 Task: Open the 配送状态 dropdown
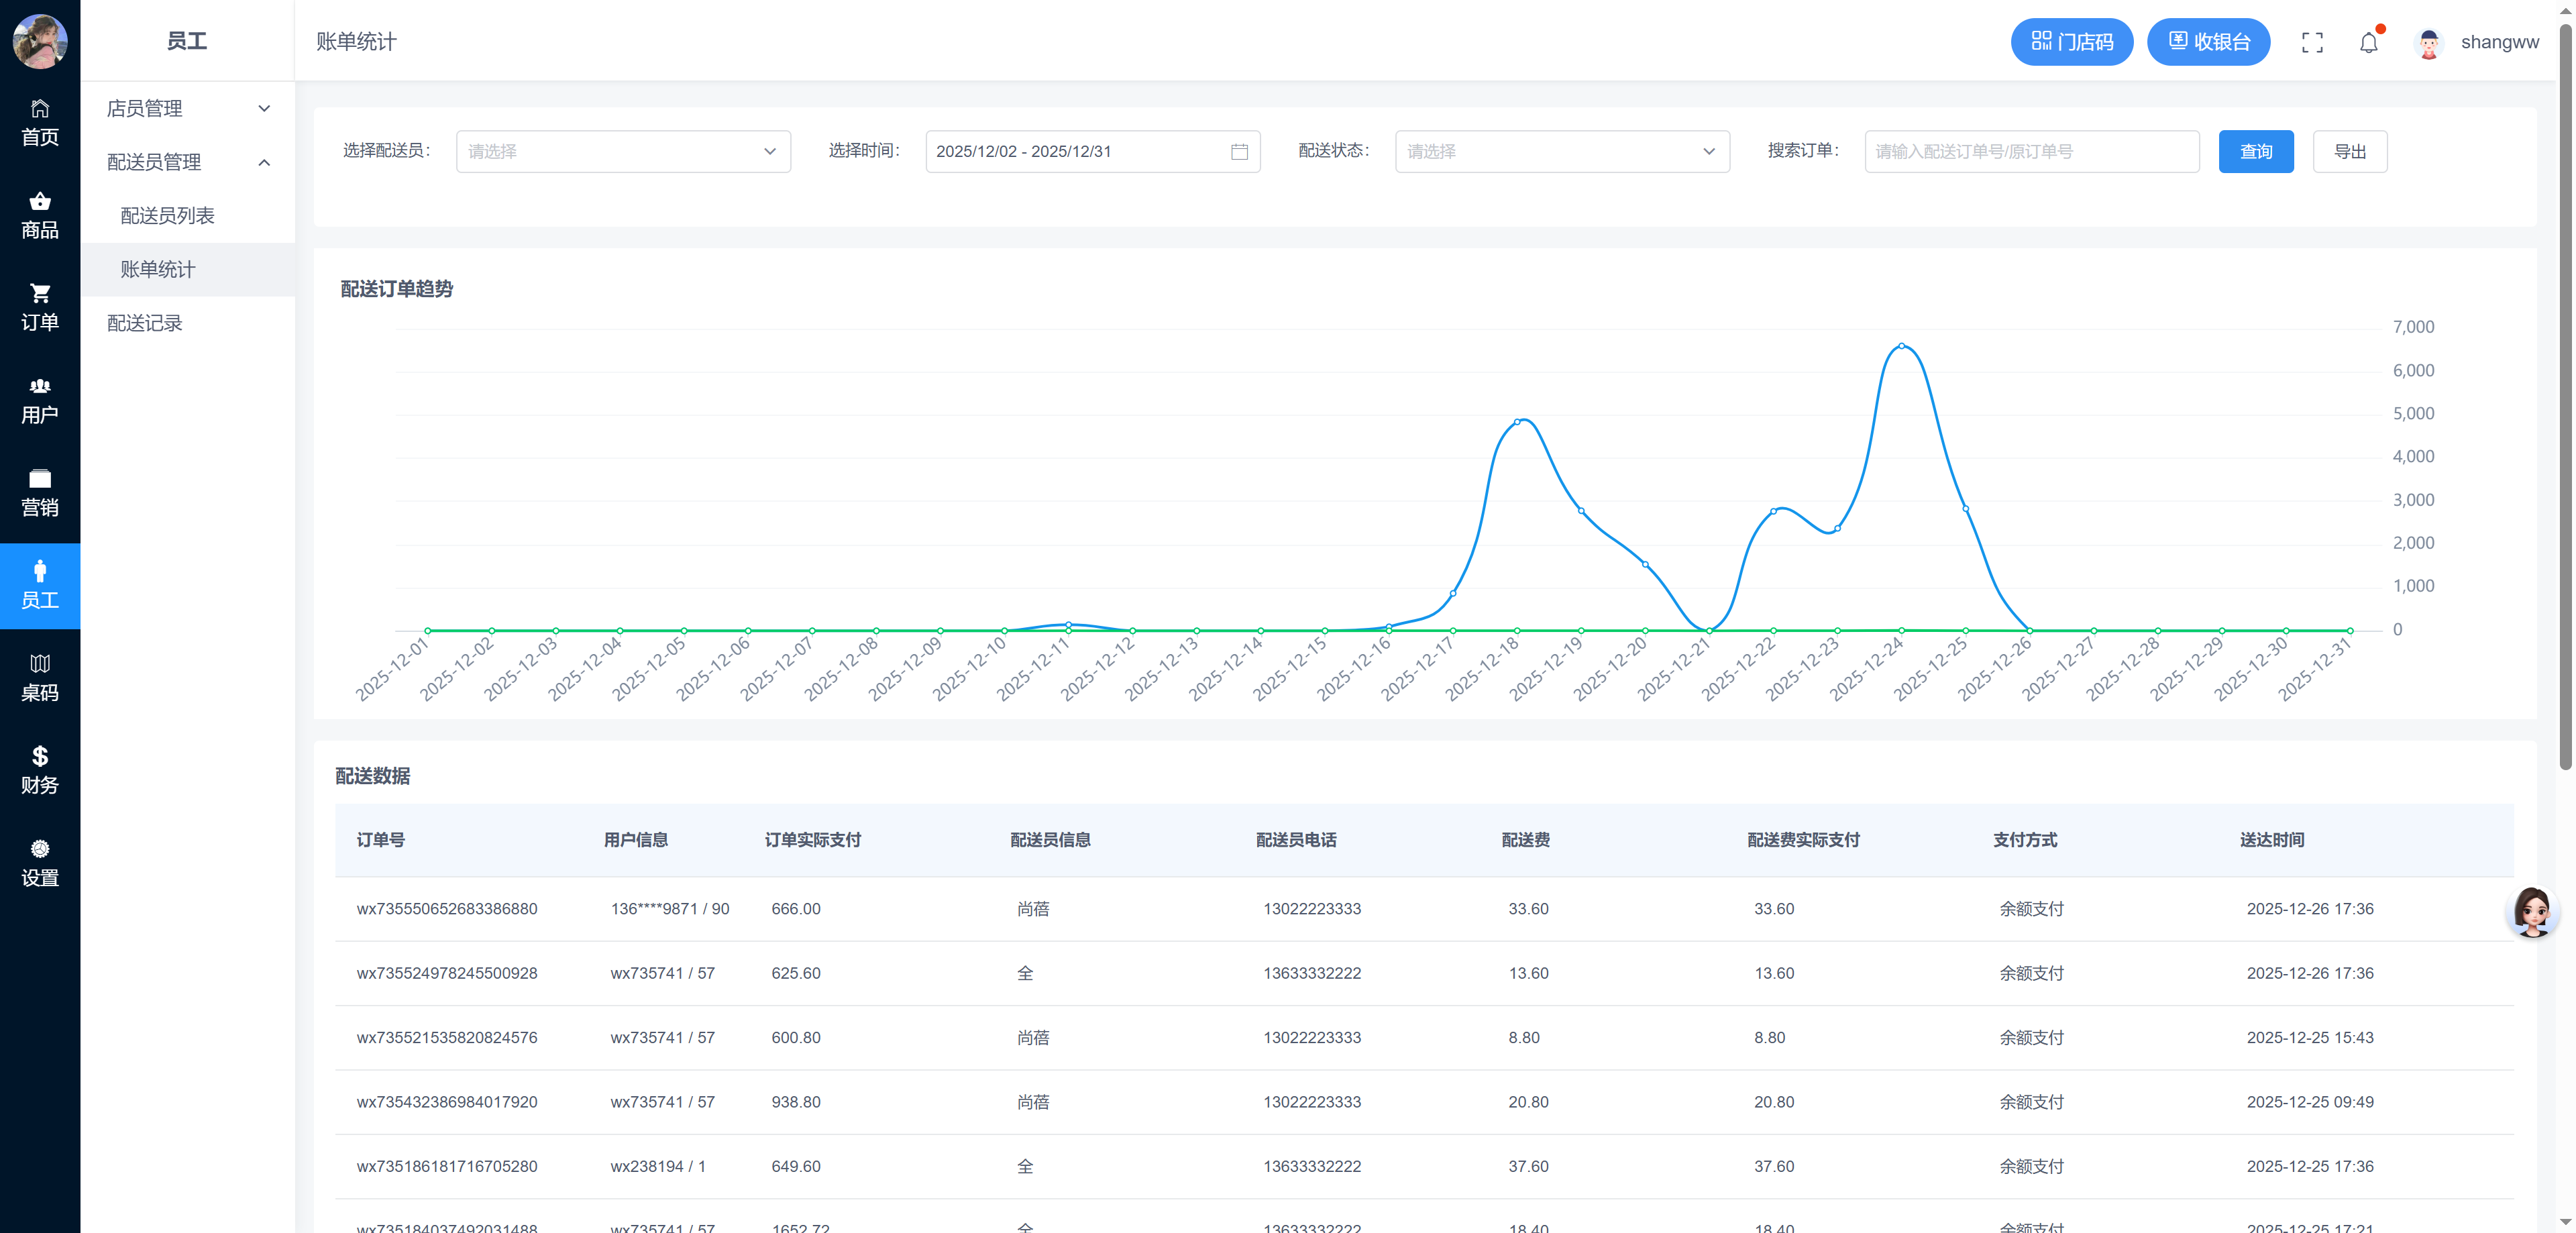[x=1561, y=152]
